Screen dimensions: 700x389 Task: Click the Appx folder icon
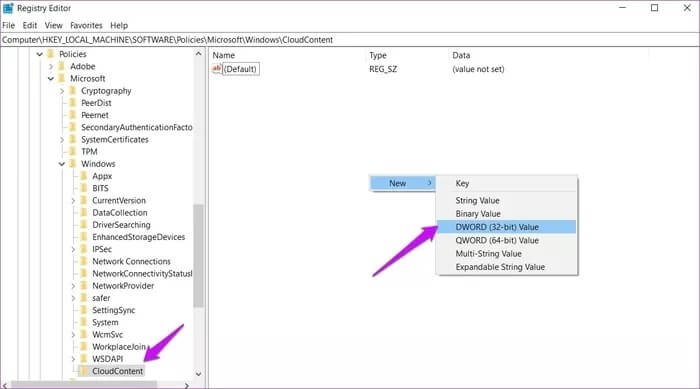84,176
